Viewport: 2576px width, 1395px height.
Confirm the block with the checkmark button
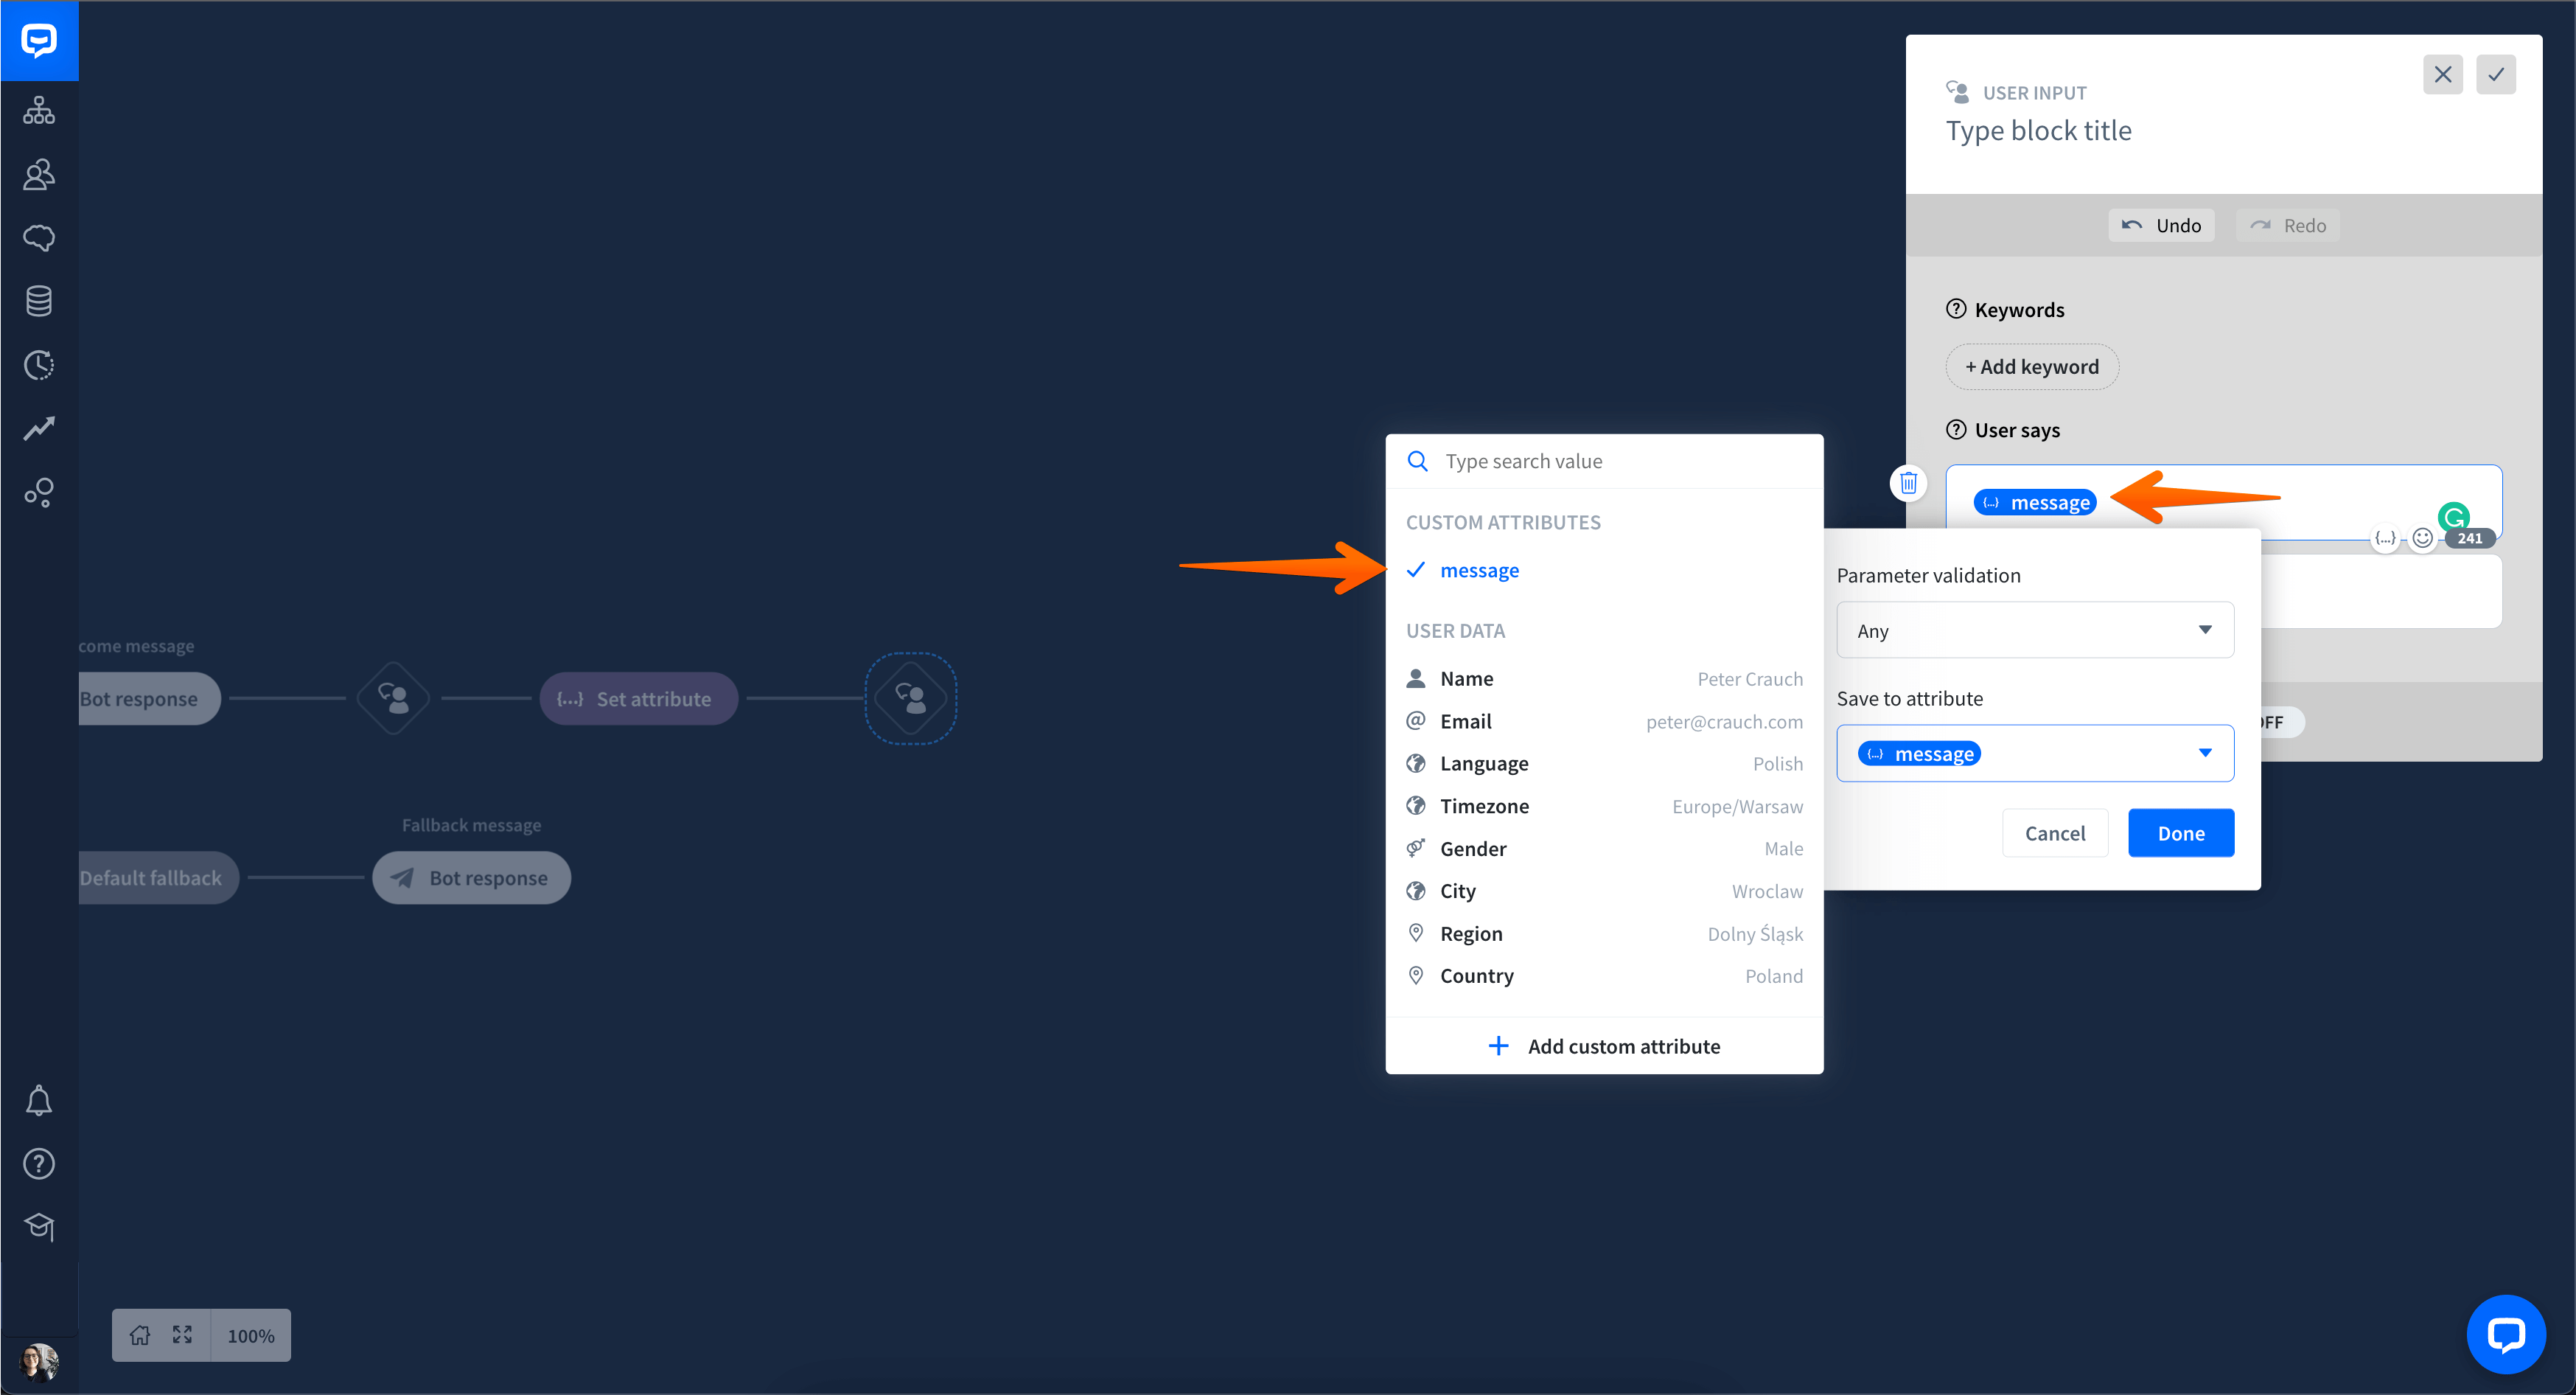[2496, 74]
